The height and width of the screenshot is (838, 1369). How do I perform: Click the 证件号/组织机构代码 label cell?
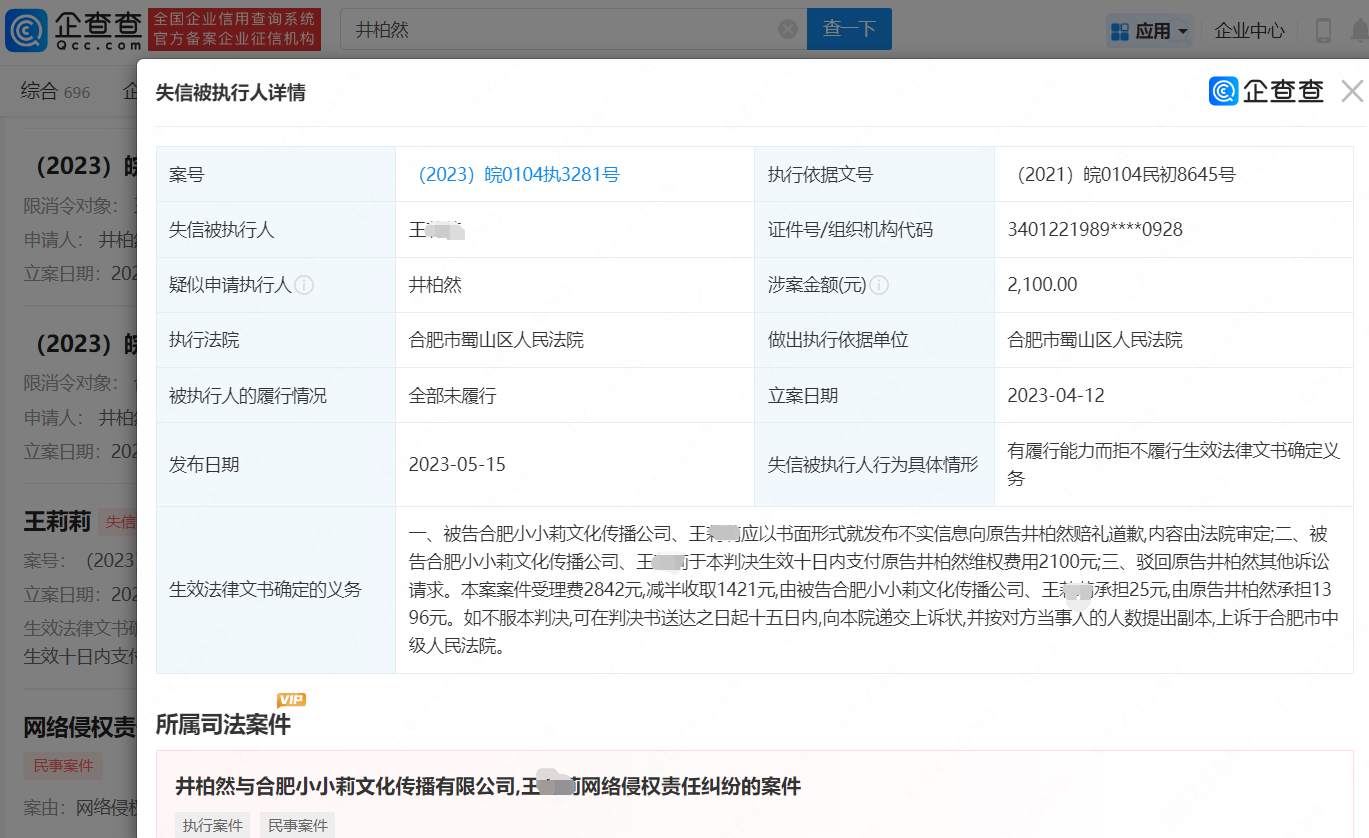[874, 229]
